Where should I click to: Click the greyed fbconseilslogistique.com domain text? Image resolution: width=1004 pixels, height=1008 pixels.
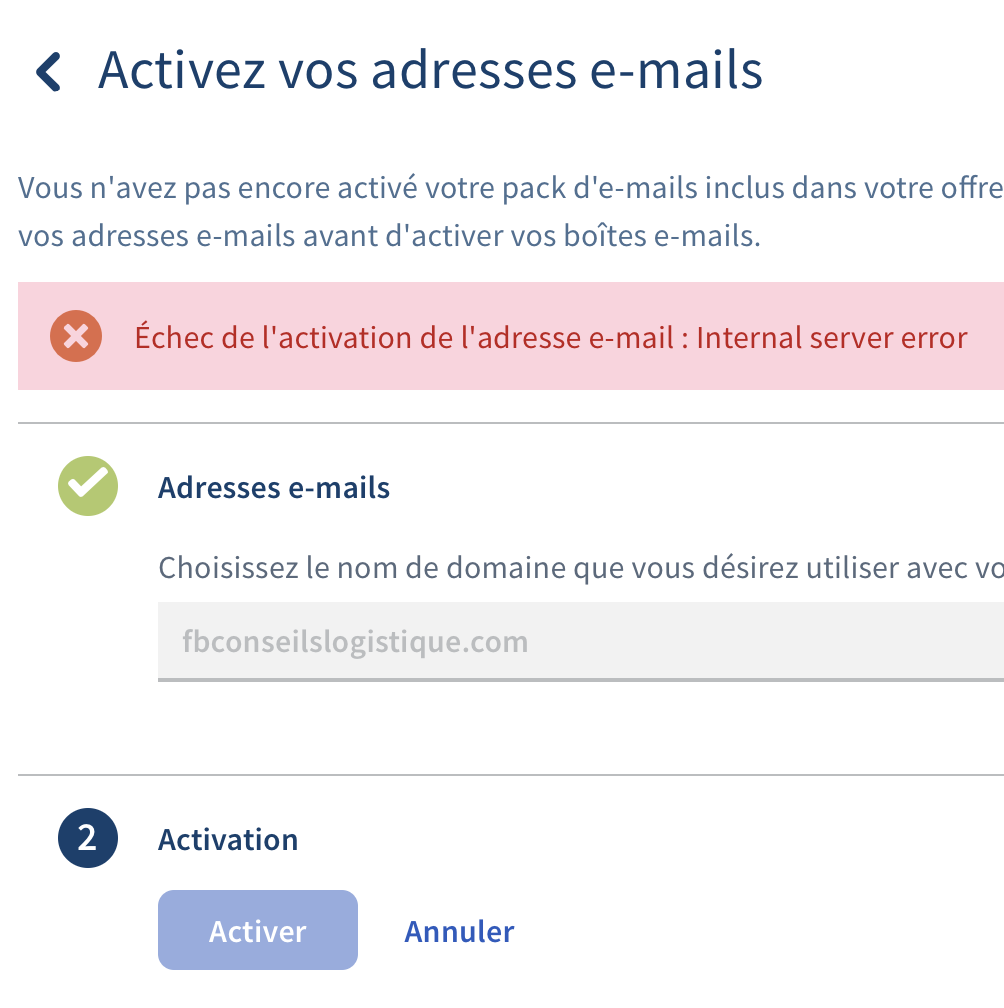(x=355, y=641)
